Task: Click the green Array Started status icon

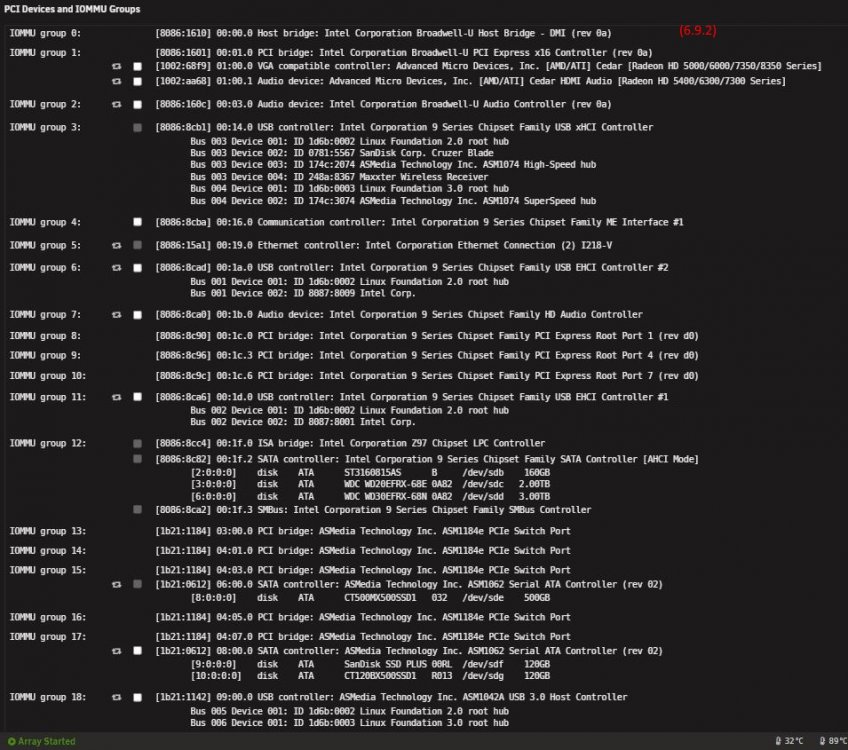Action: tap(11, 741)
